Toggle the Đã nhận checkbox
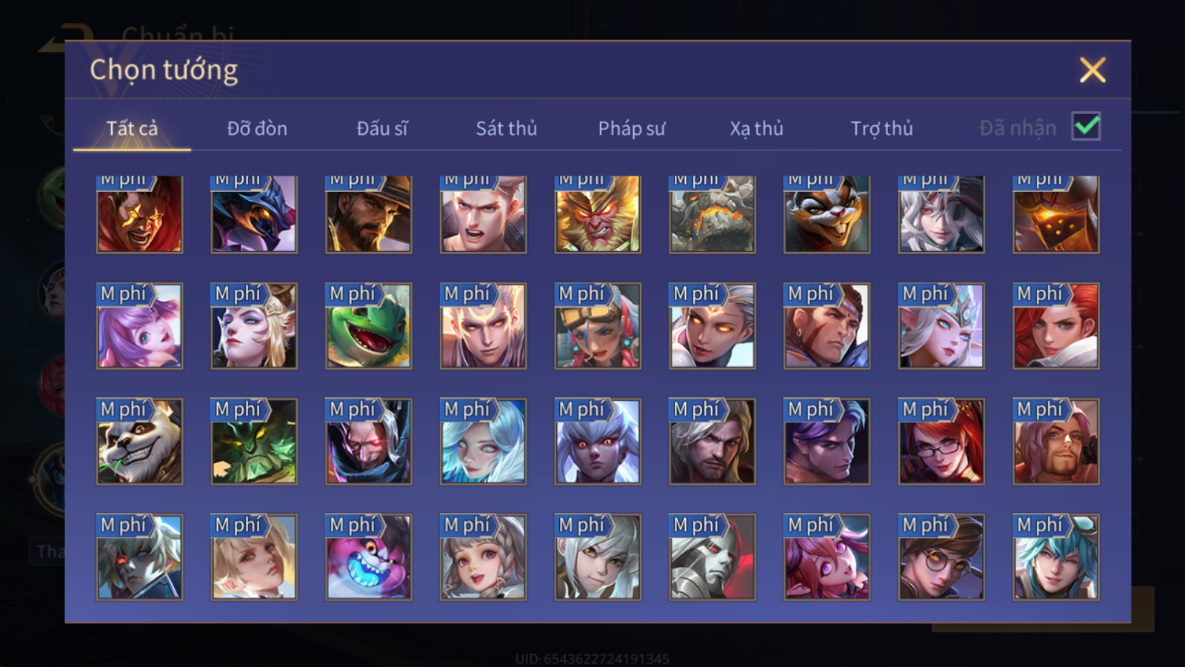 [x=1086, y=126]
